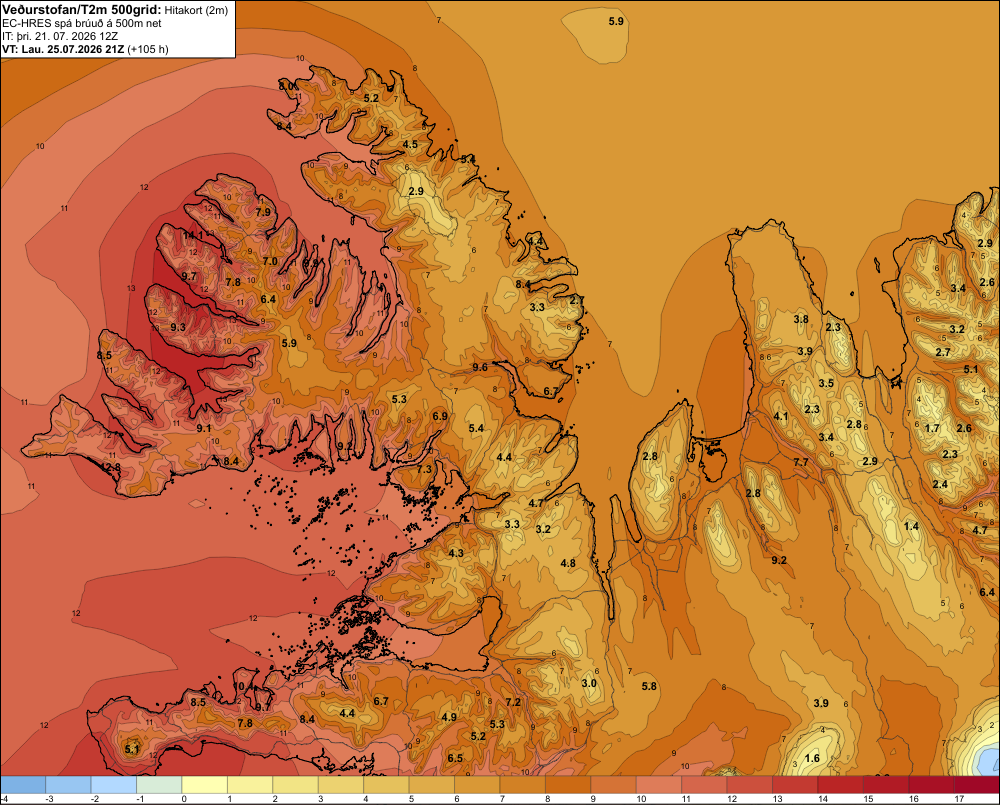Click the valid time 'VT: Lau. 25.07.2026 21Z'

(63, 49)
